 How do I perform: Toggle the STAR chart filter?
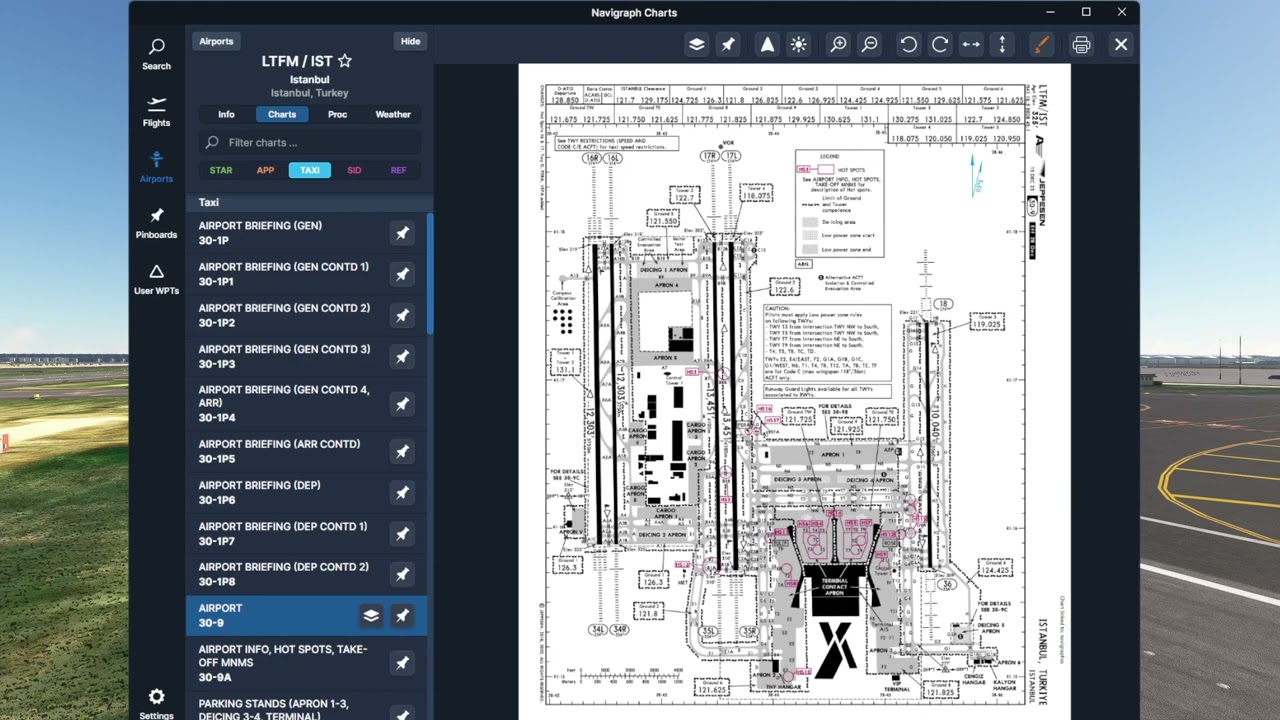[221, 170]
